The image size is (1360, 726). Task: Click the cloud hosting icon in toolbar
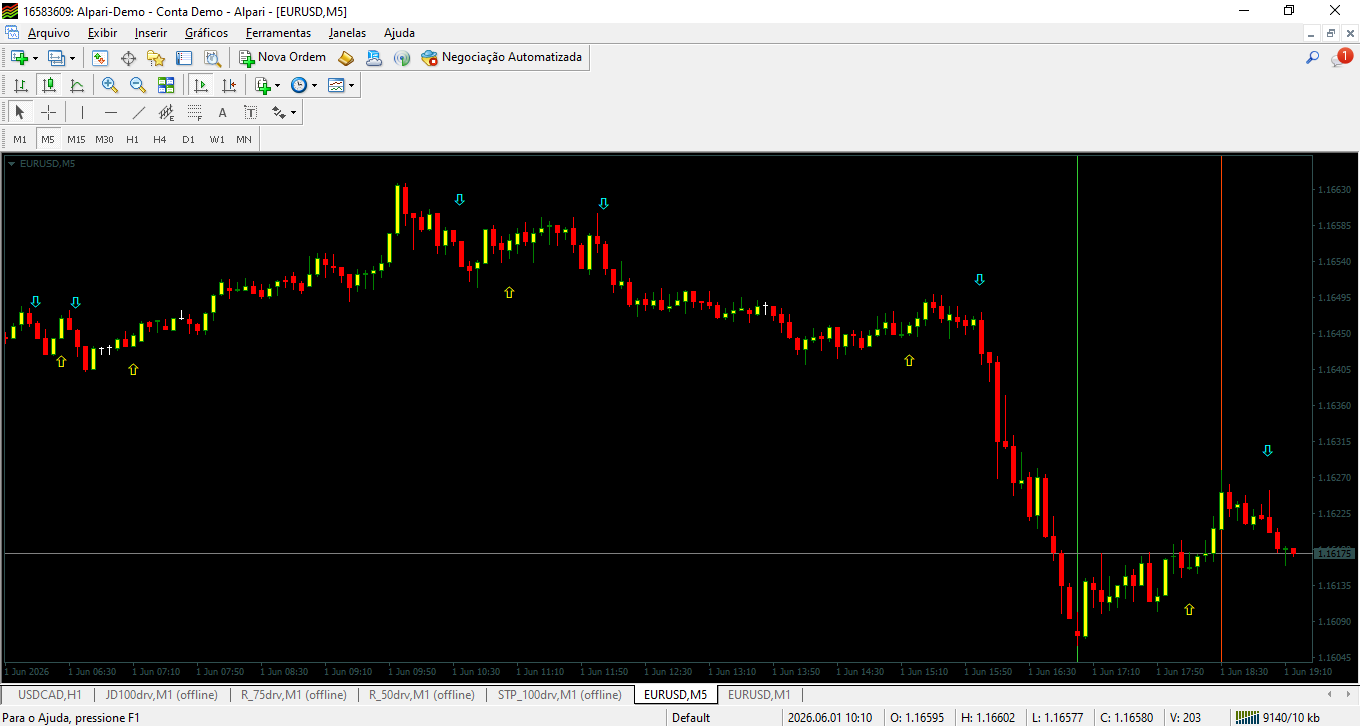(x=374, y=58)
